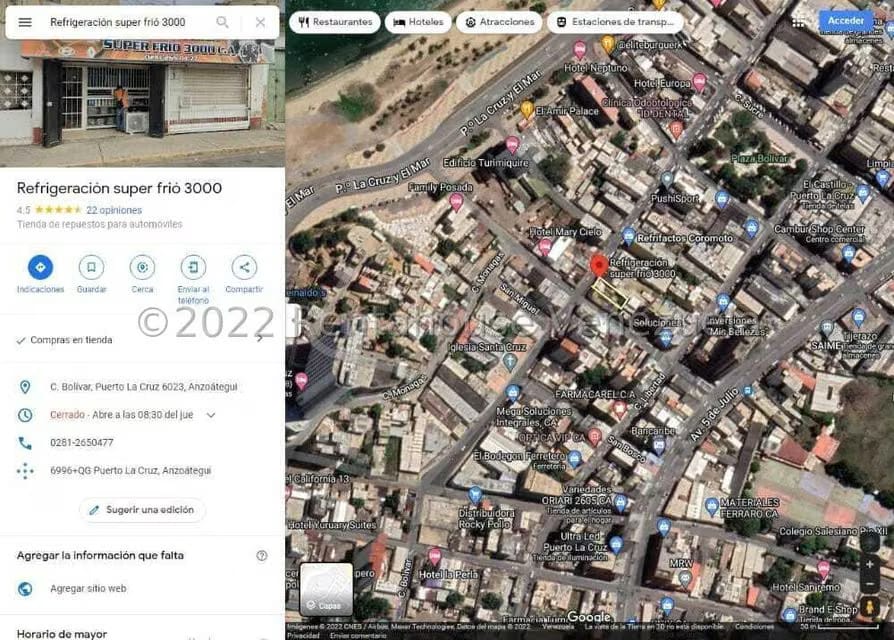This screenshot has width=894, height=640.
Task: Select the Atracciones filter chip
Action: 499,22
